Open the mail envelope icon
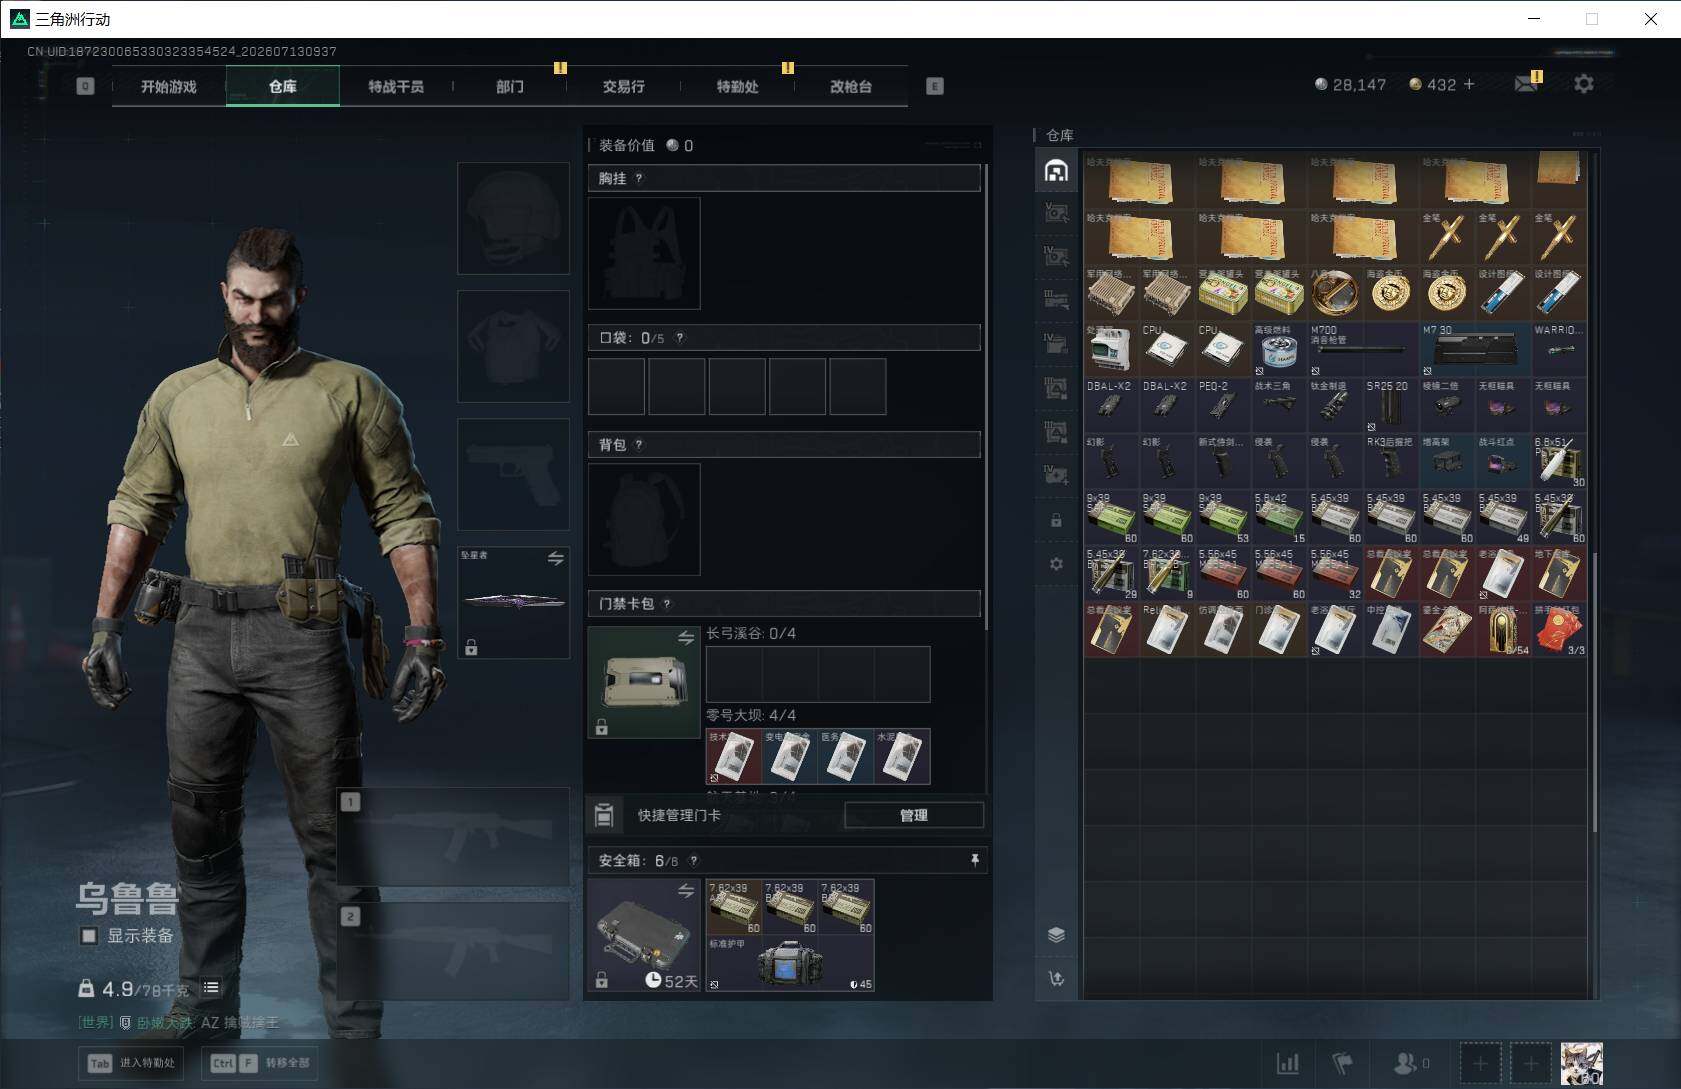 coord(1526,85)
